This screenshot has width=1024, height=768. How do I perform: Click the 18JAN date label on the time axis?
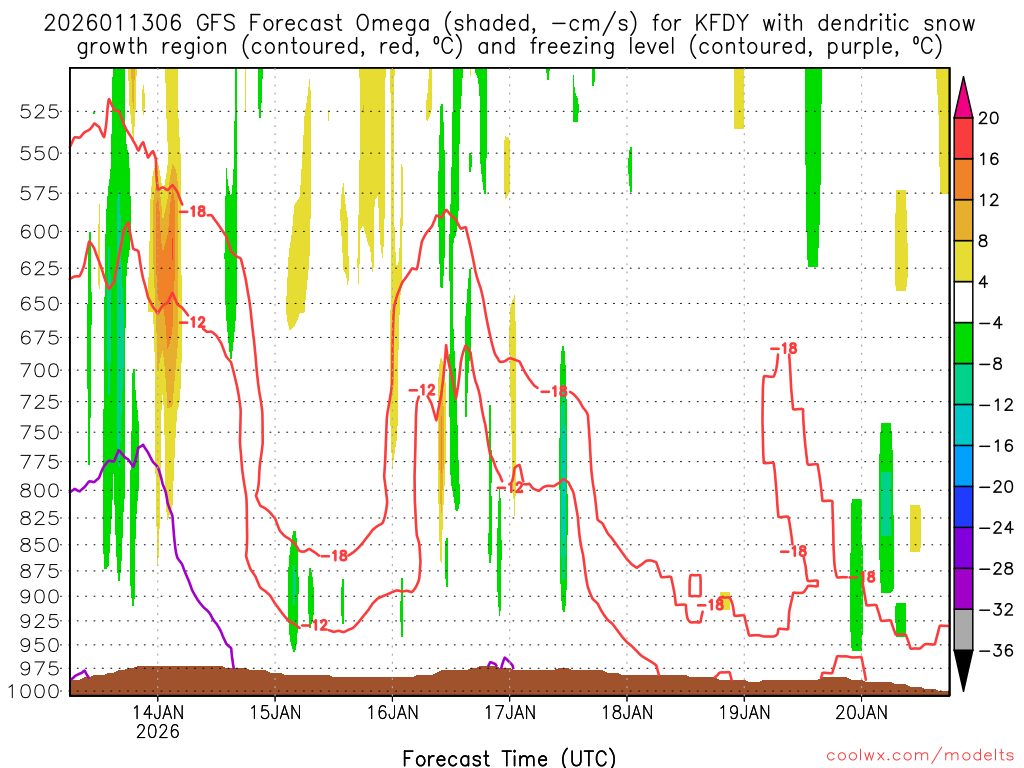click(627, 711)
